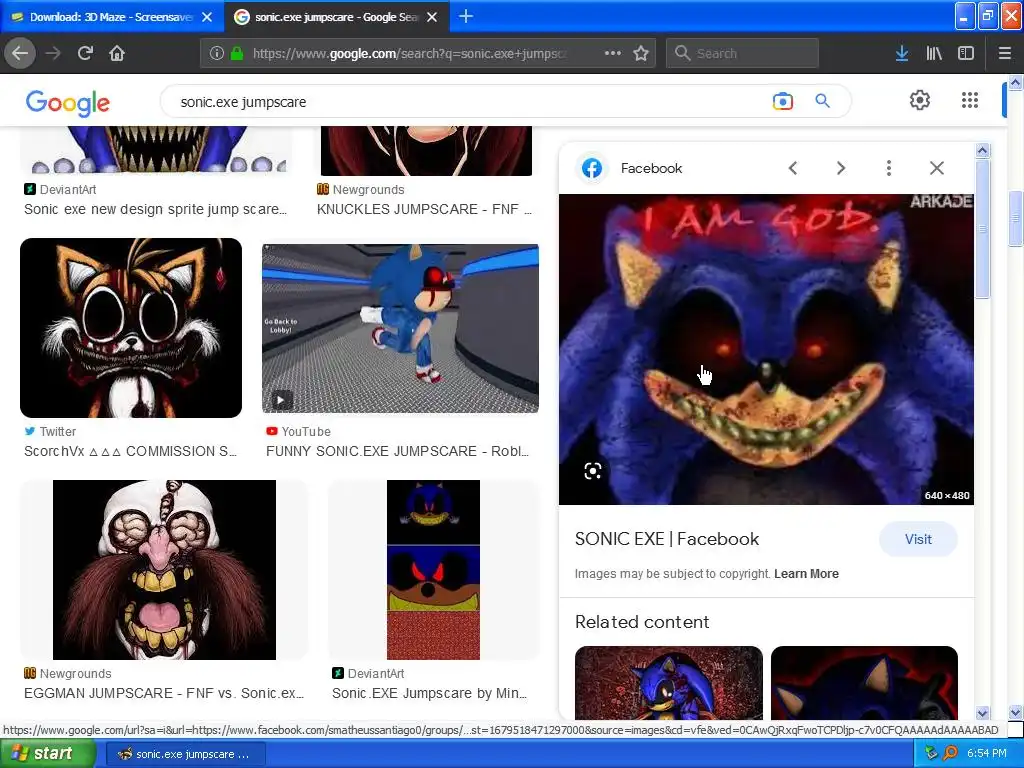Reload the page with the refresh icon
This screenshot has width=1024, height=768.
click(85, 53)
